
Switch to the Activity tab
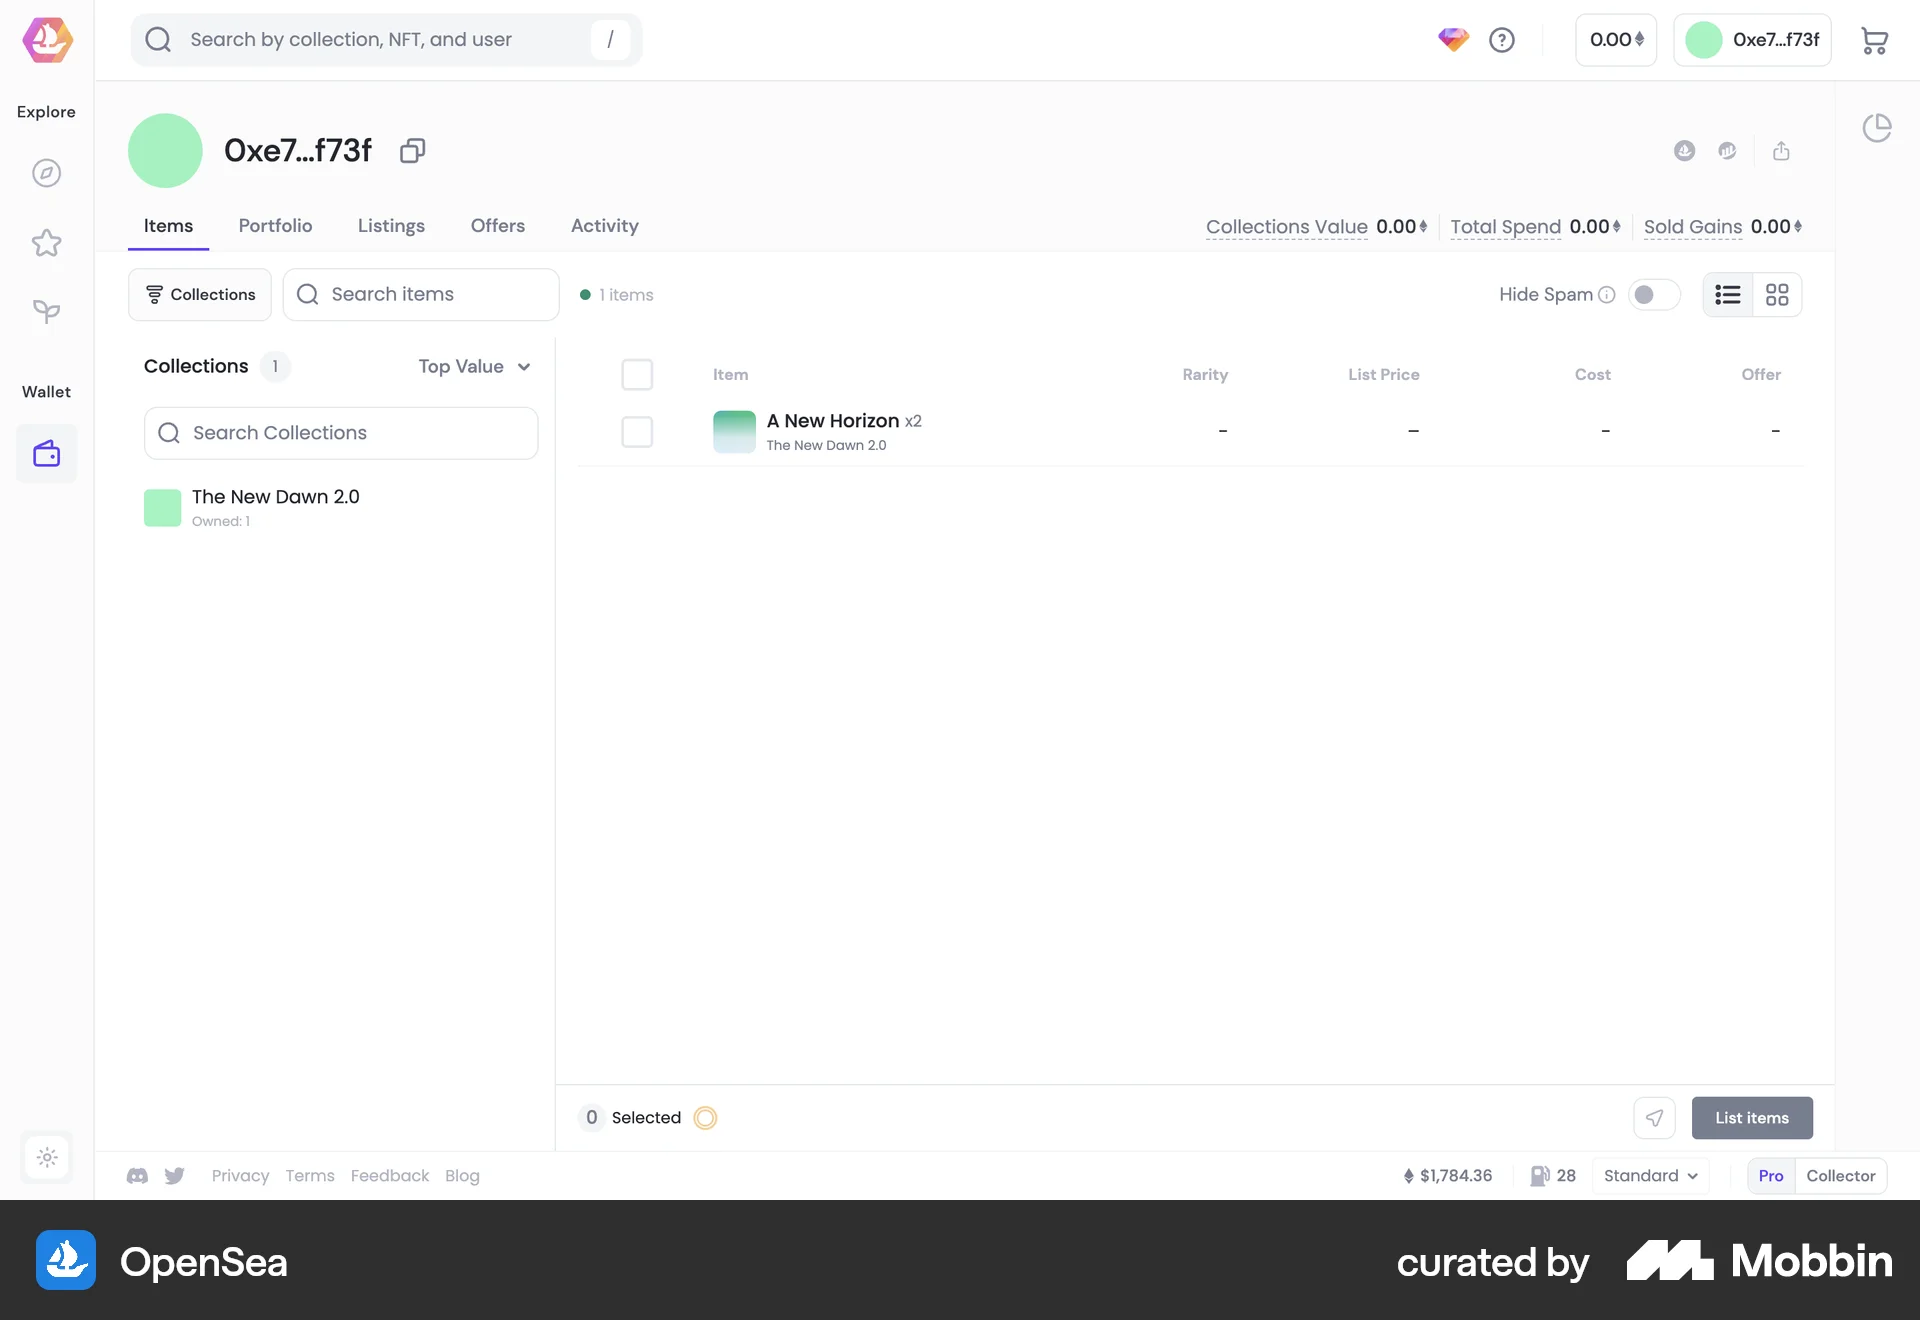[604, 226]
